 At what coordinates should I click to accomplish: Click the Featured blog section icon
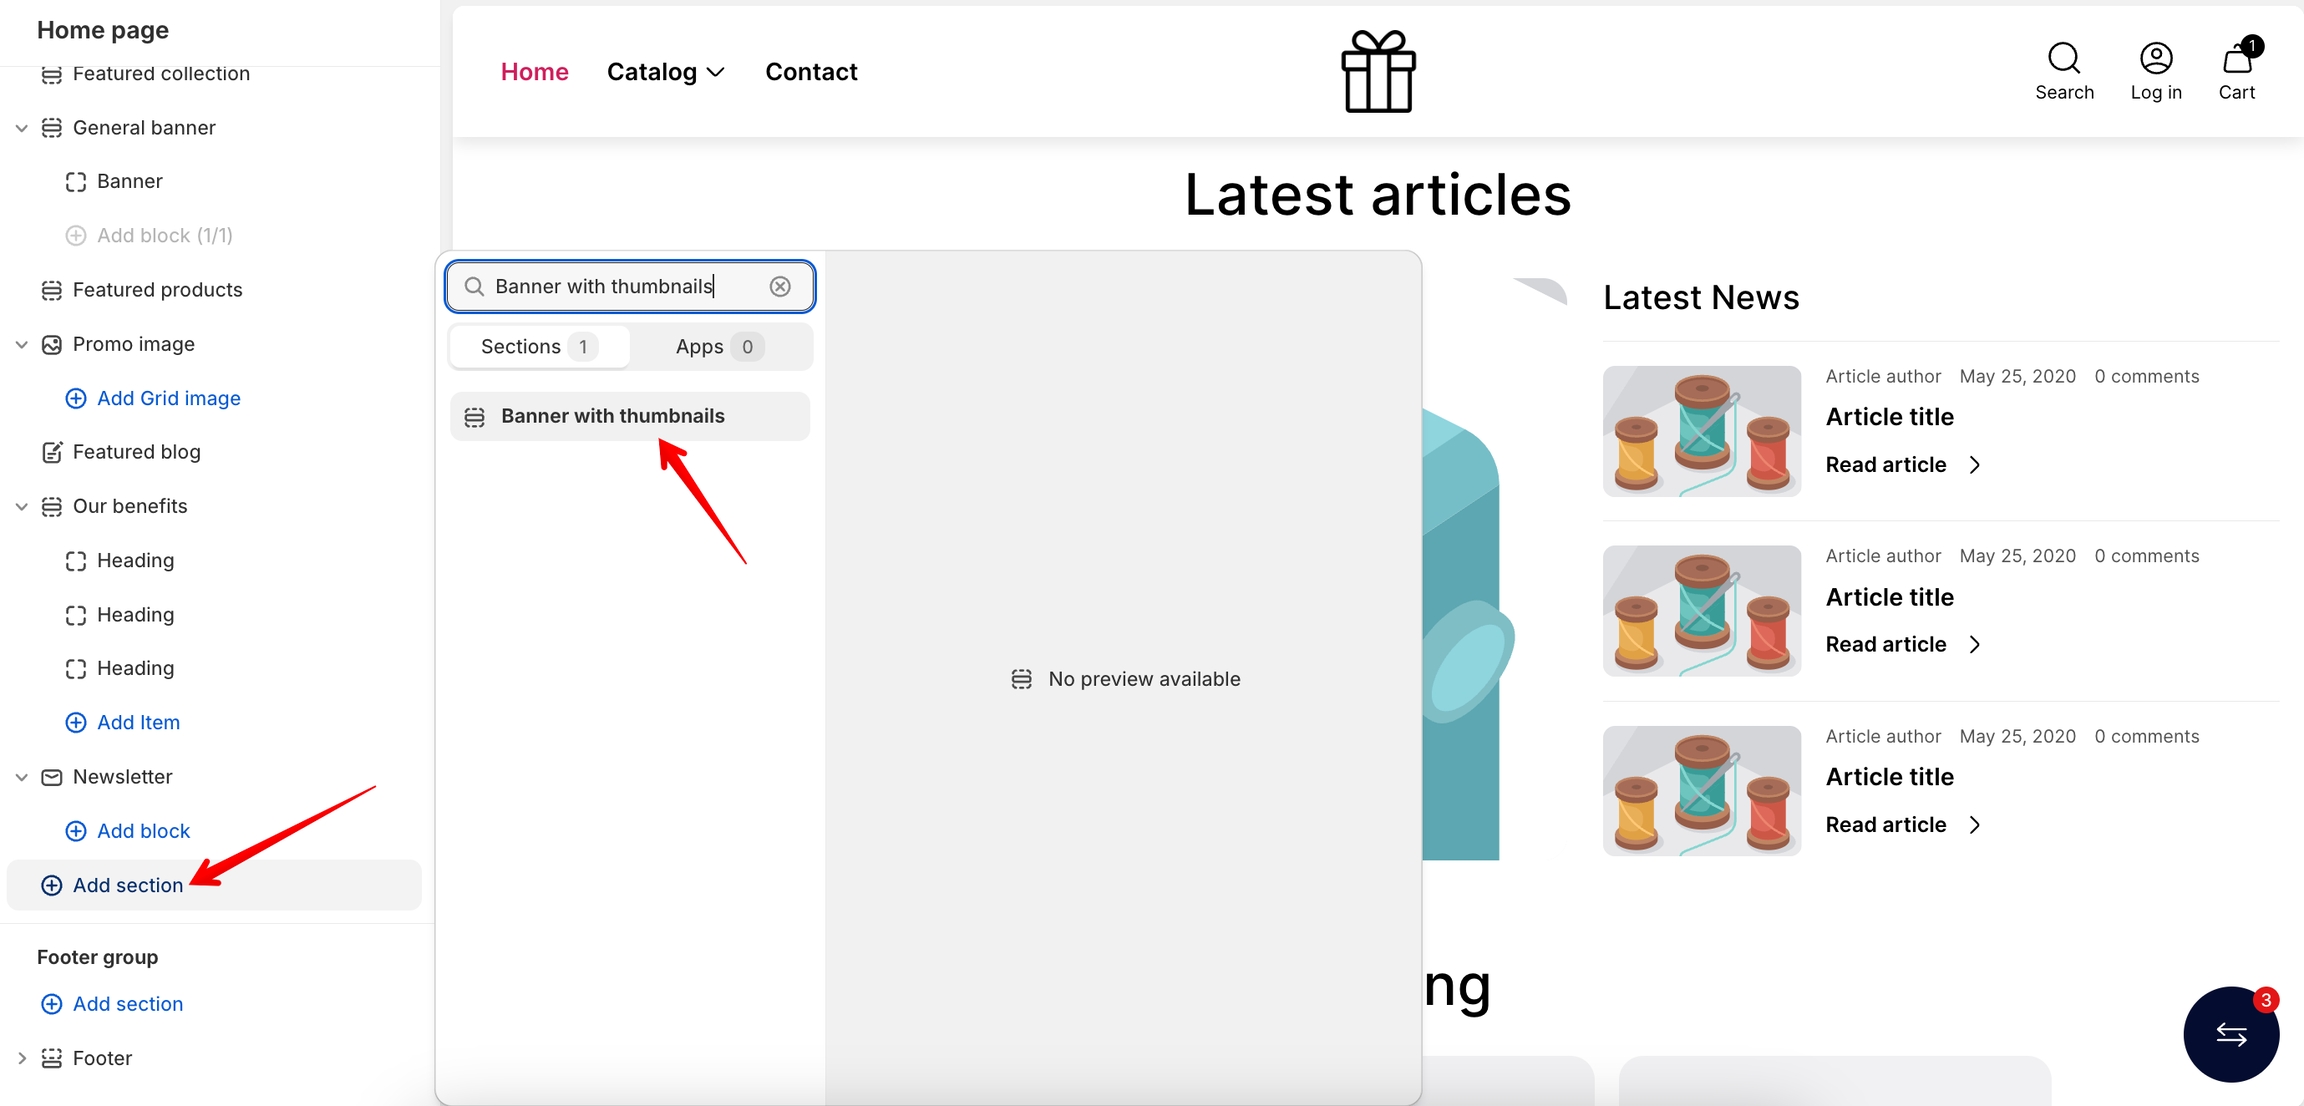(52, 452)
